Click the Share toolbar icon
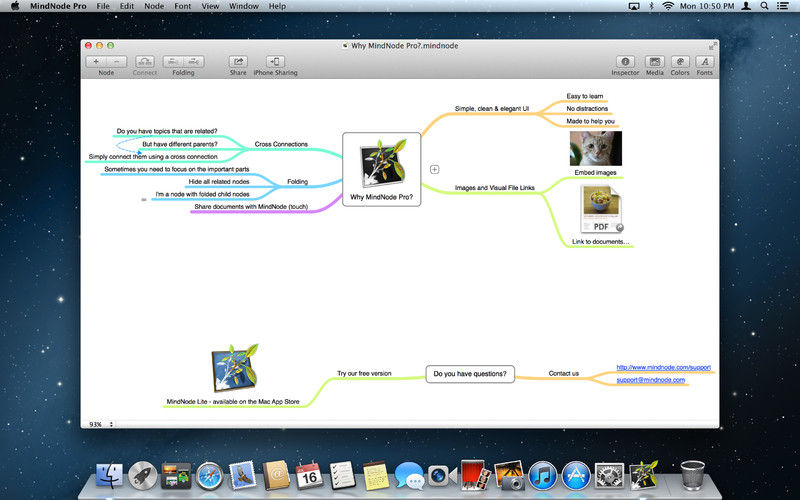Screen dimensions: 800x500 point(238,62)
